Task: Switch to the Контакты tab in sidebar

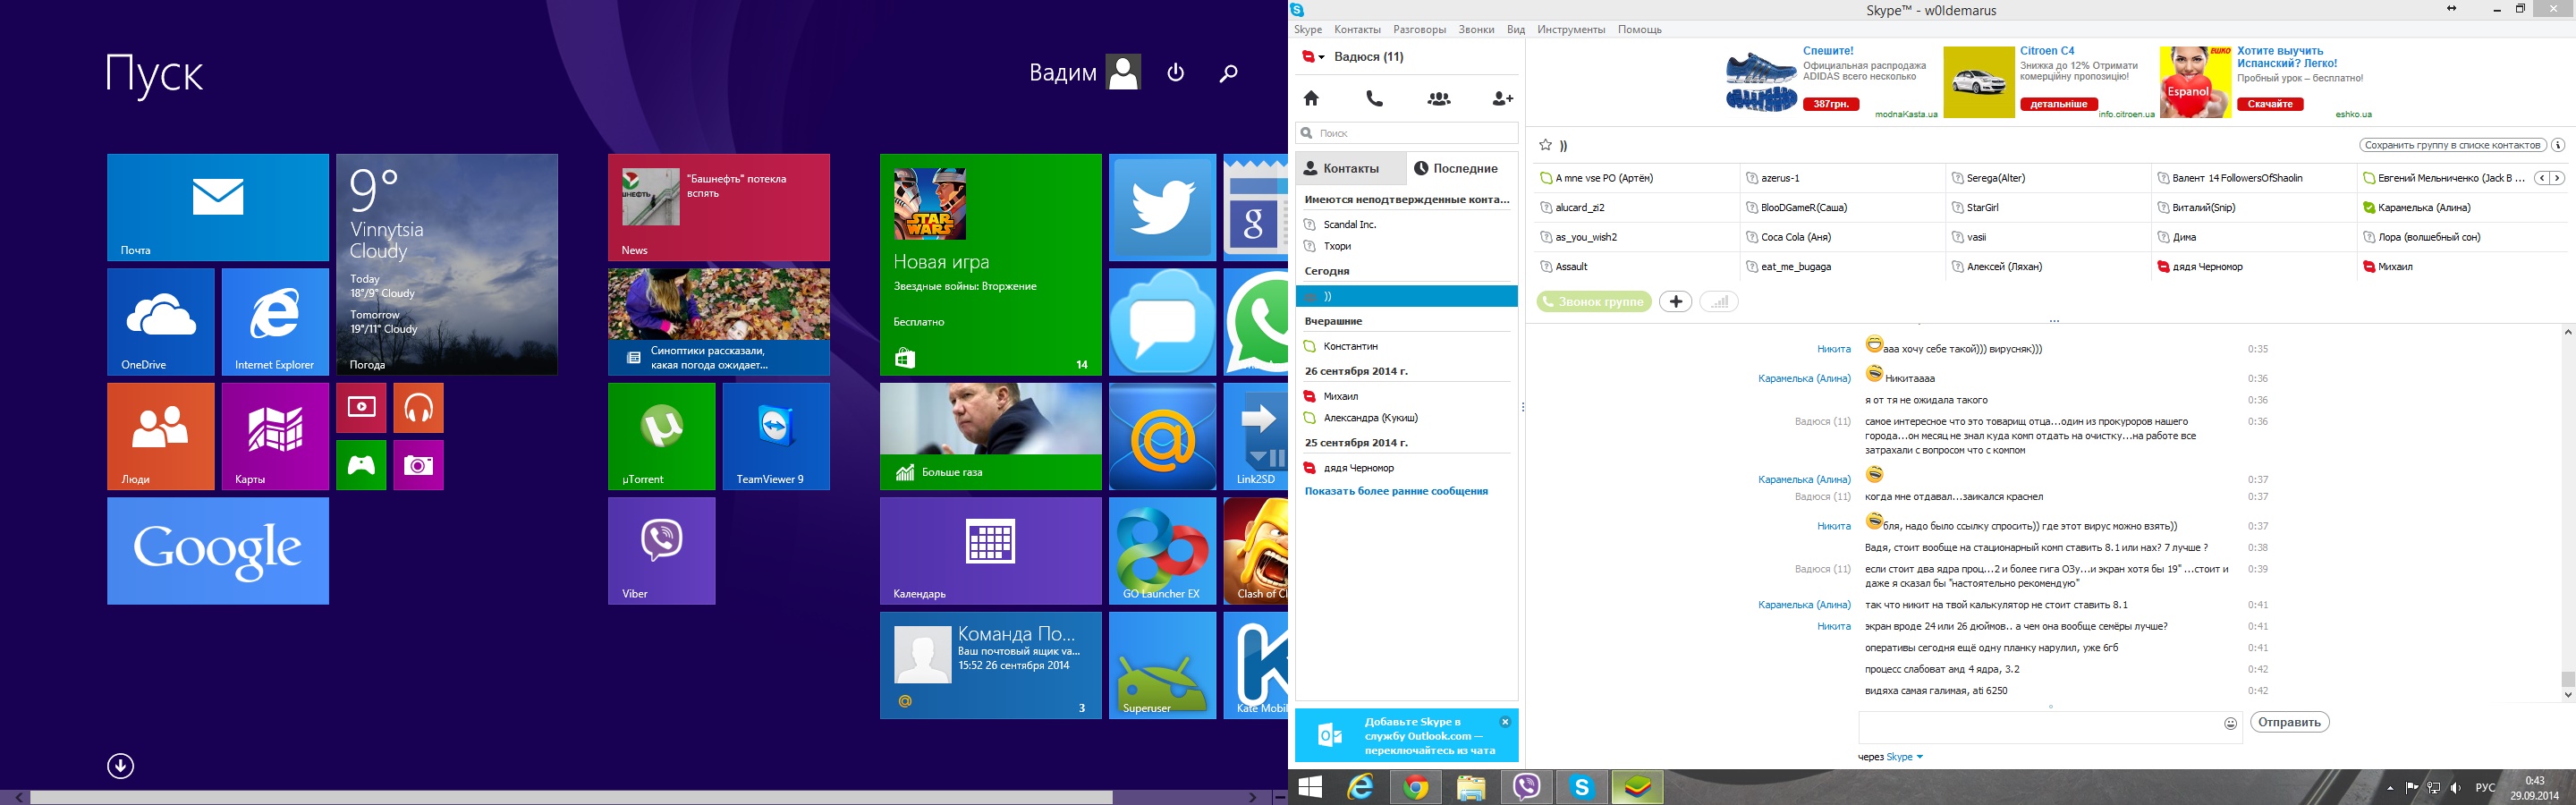Action: point(1351,168)
